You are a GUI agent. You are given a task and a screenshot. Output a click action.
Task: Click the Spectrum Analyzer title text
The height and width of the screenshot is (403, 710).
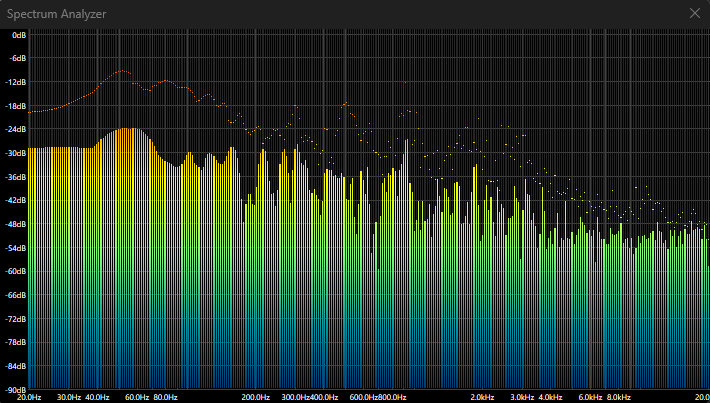click(x=57, y=14)
